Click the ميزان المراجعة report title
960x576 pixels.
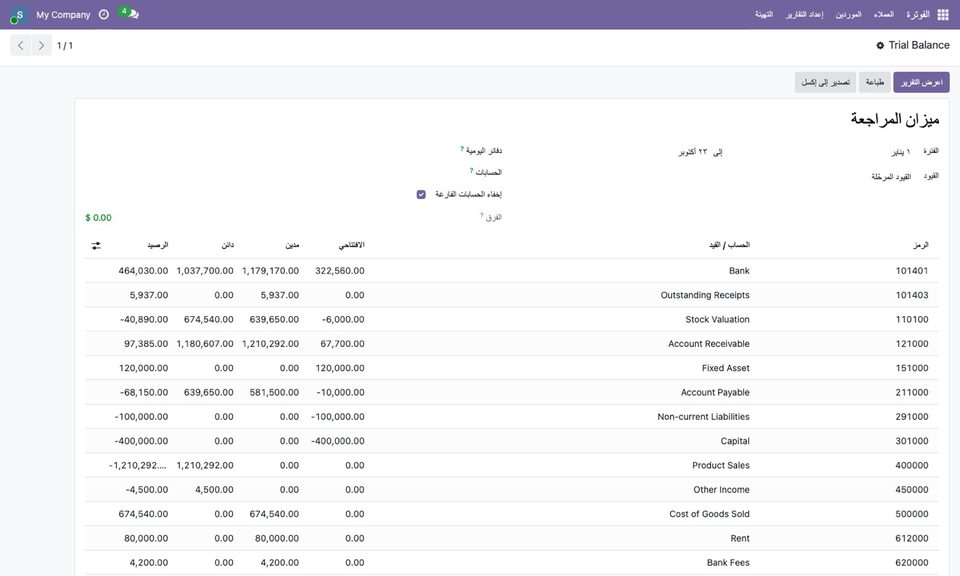click(x=894, y=119)
